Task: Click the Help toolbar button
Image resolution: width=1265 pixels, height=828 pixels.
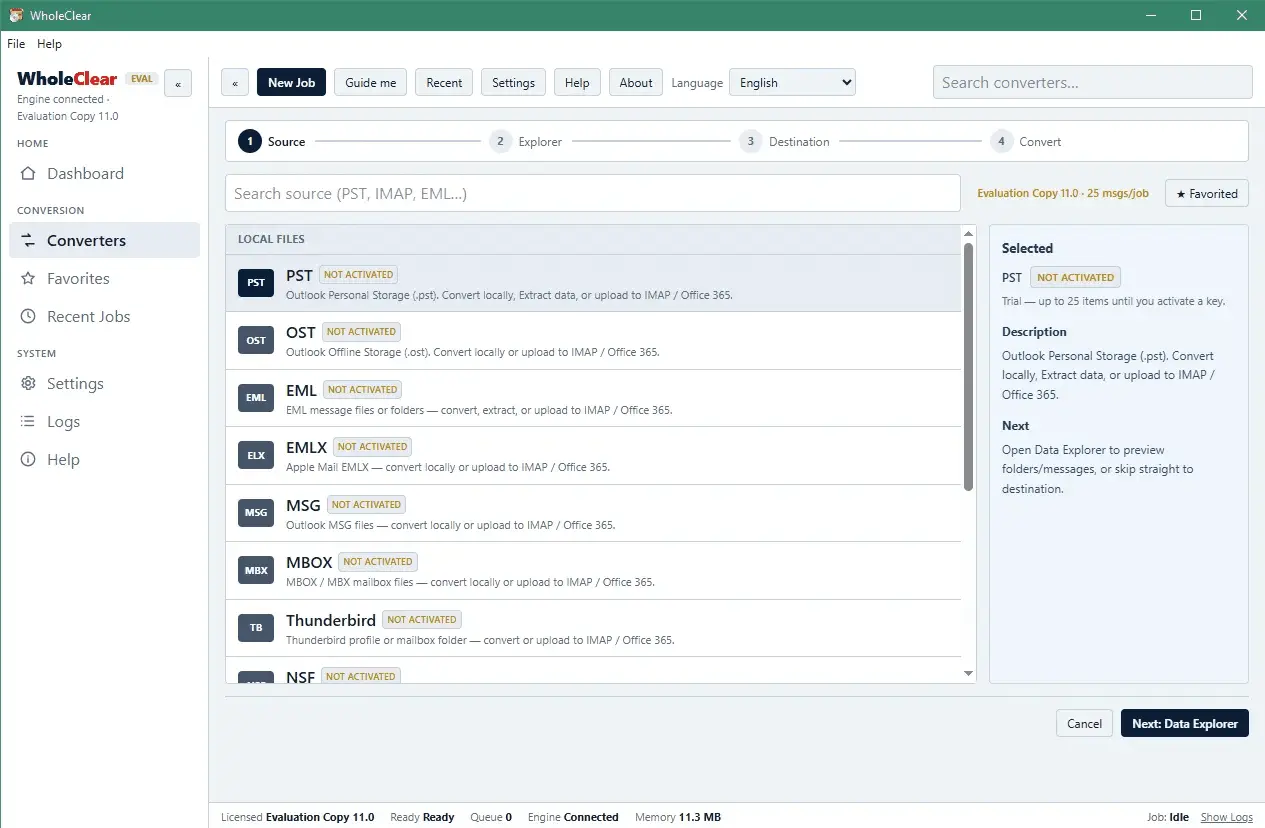Action: [x=577, y=83]
